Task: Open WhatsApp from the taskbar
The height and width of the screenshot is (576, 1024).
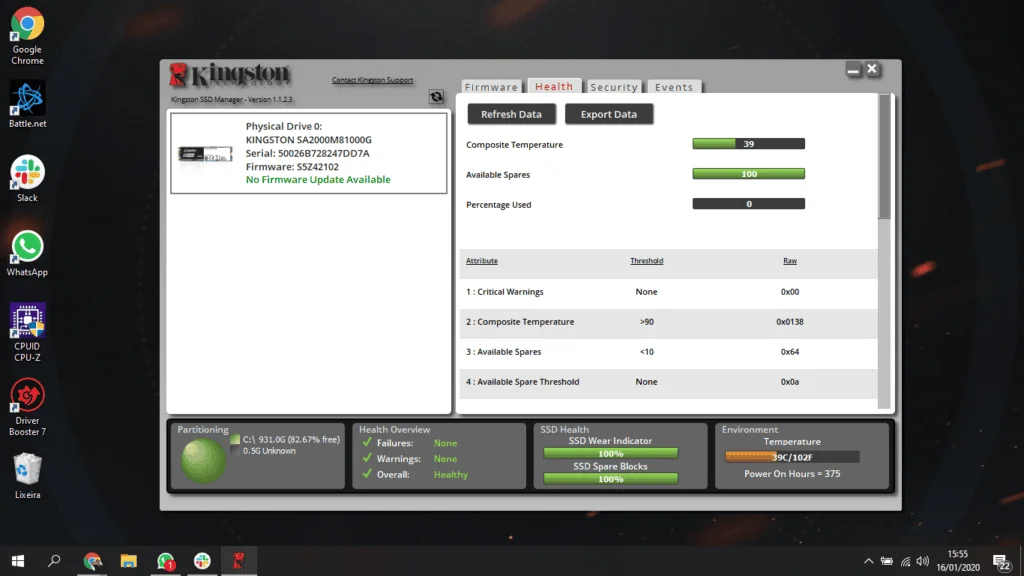Action: [x=165, y=561]
